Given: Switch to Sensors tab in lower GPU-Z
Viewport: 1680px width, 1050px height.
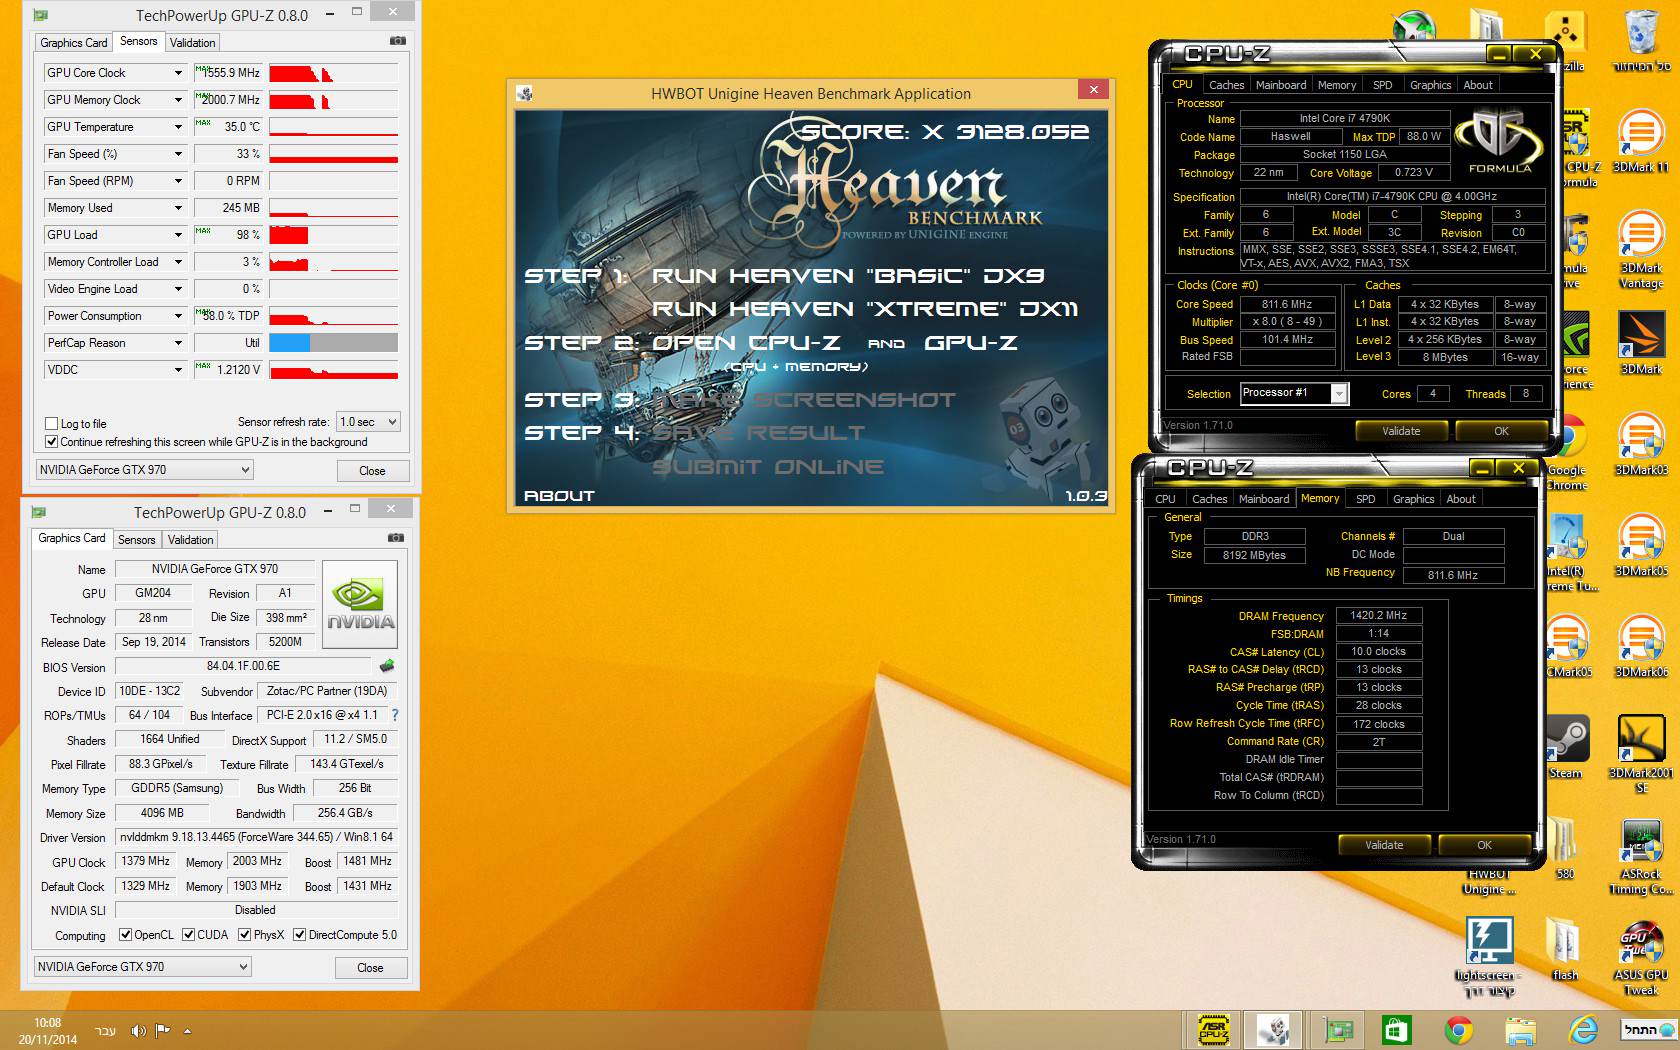Looking at the screenshot, I should [136, 539].
